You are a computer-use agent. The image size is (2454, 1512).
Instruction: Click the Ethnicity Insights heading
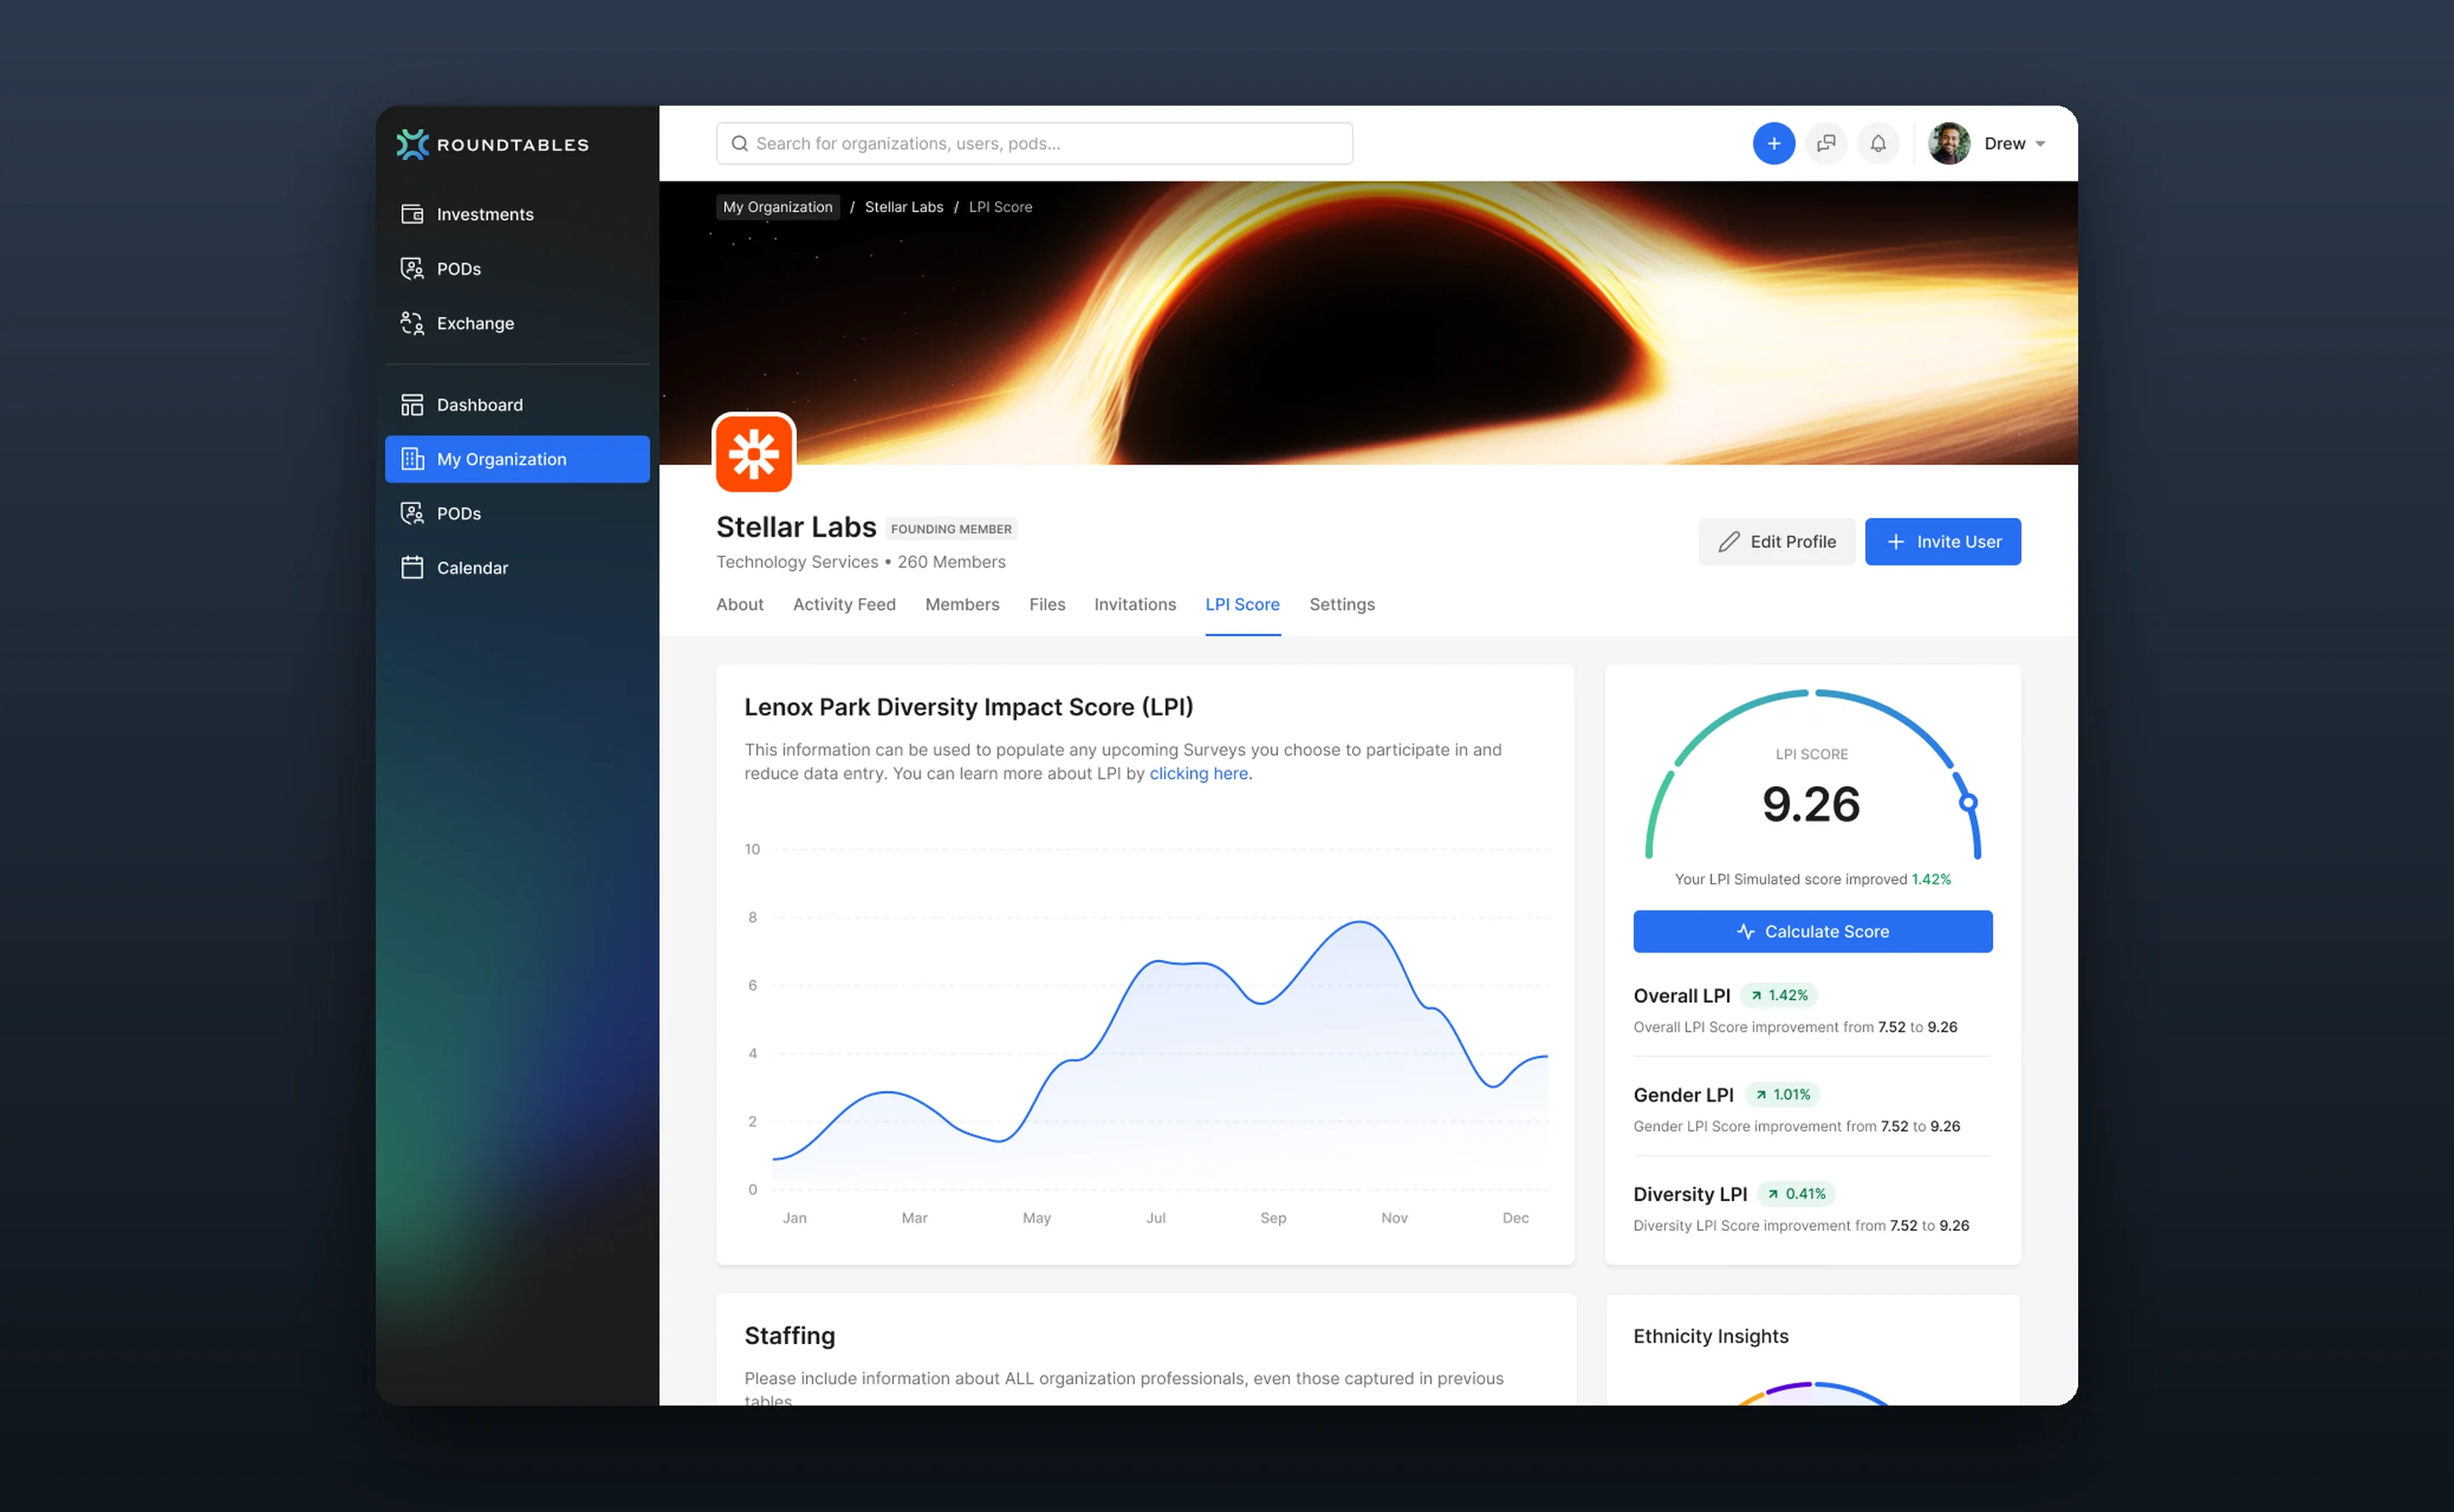[1711, 1337]
